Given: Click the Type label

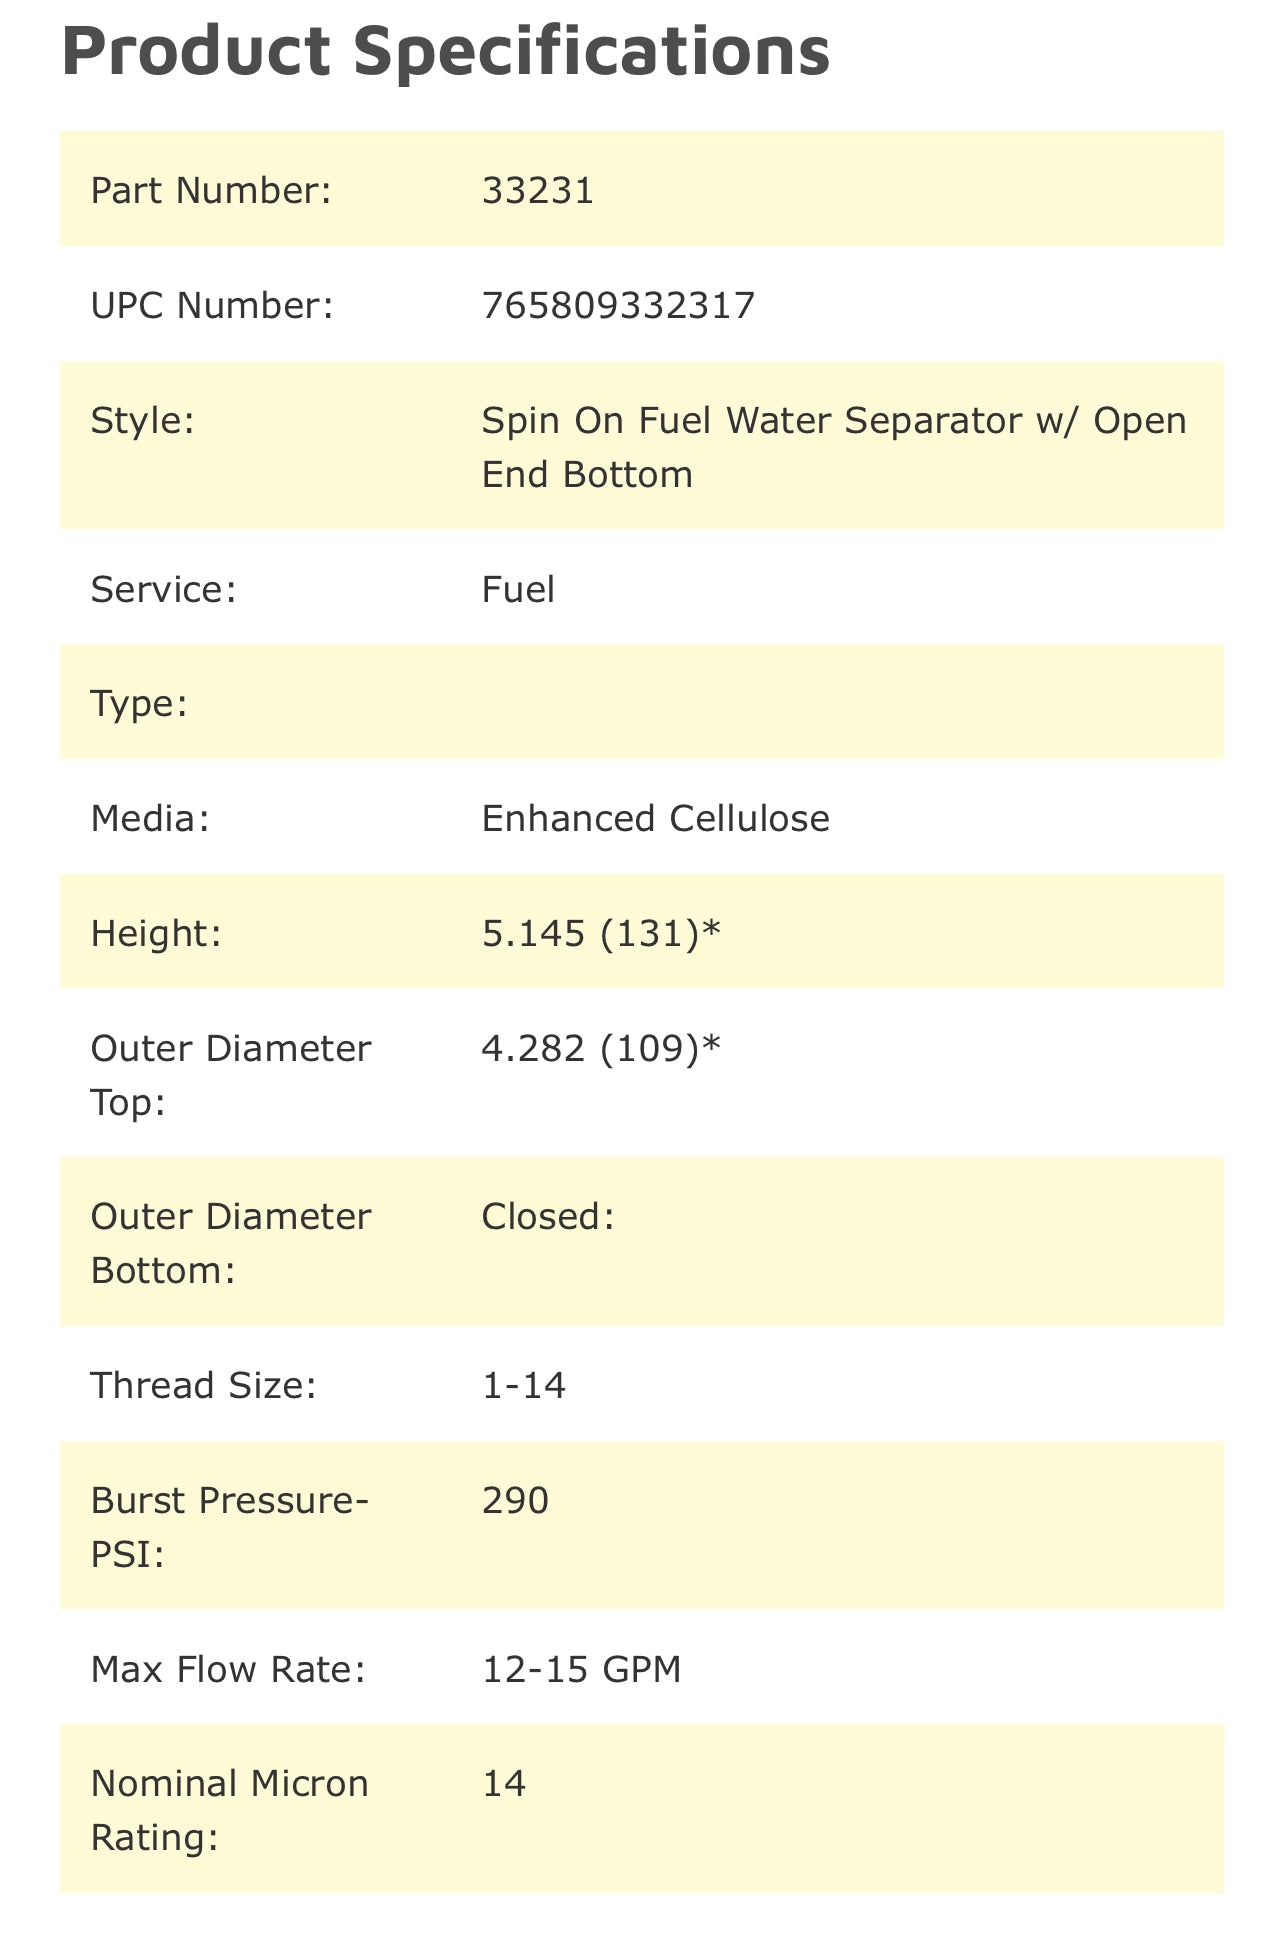Looking at the screenshot, I should (139, 703).
